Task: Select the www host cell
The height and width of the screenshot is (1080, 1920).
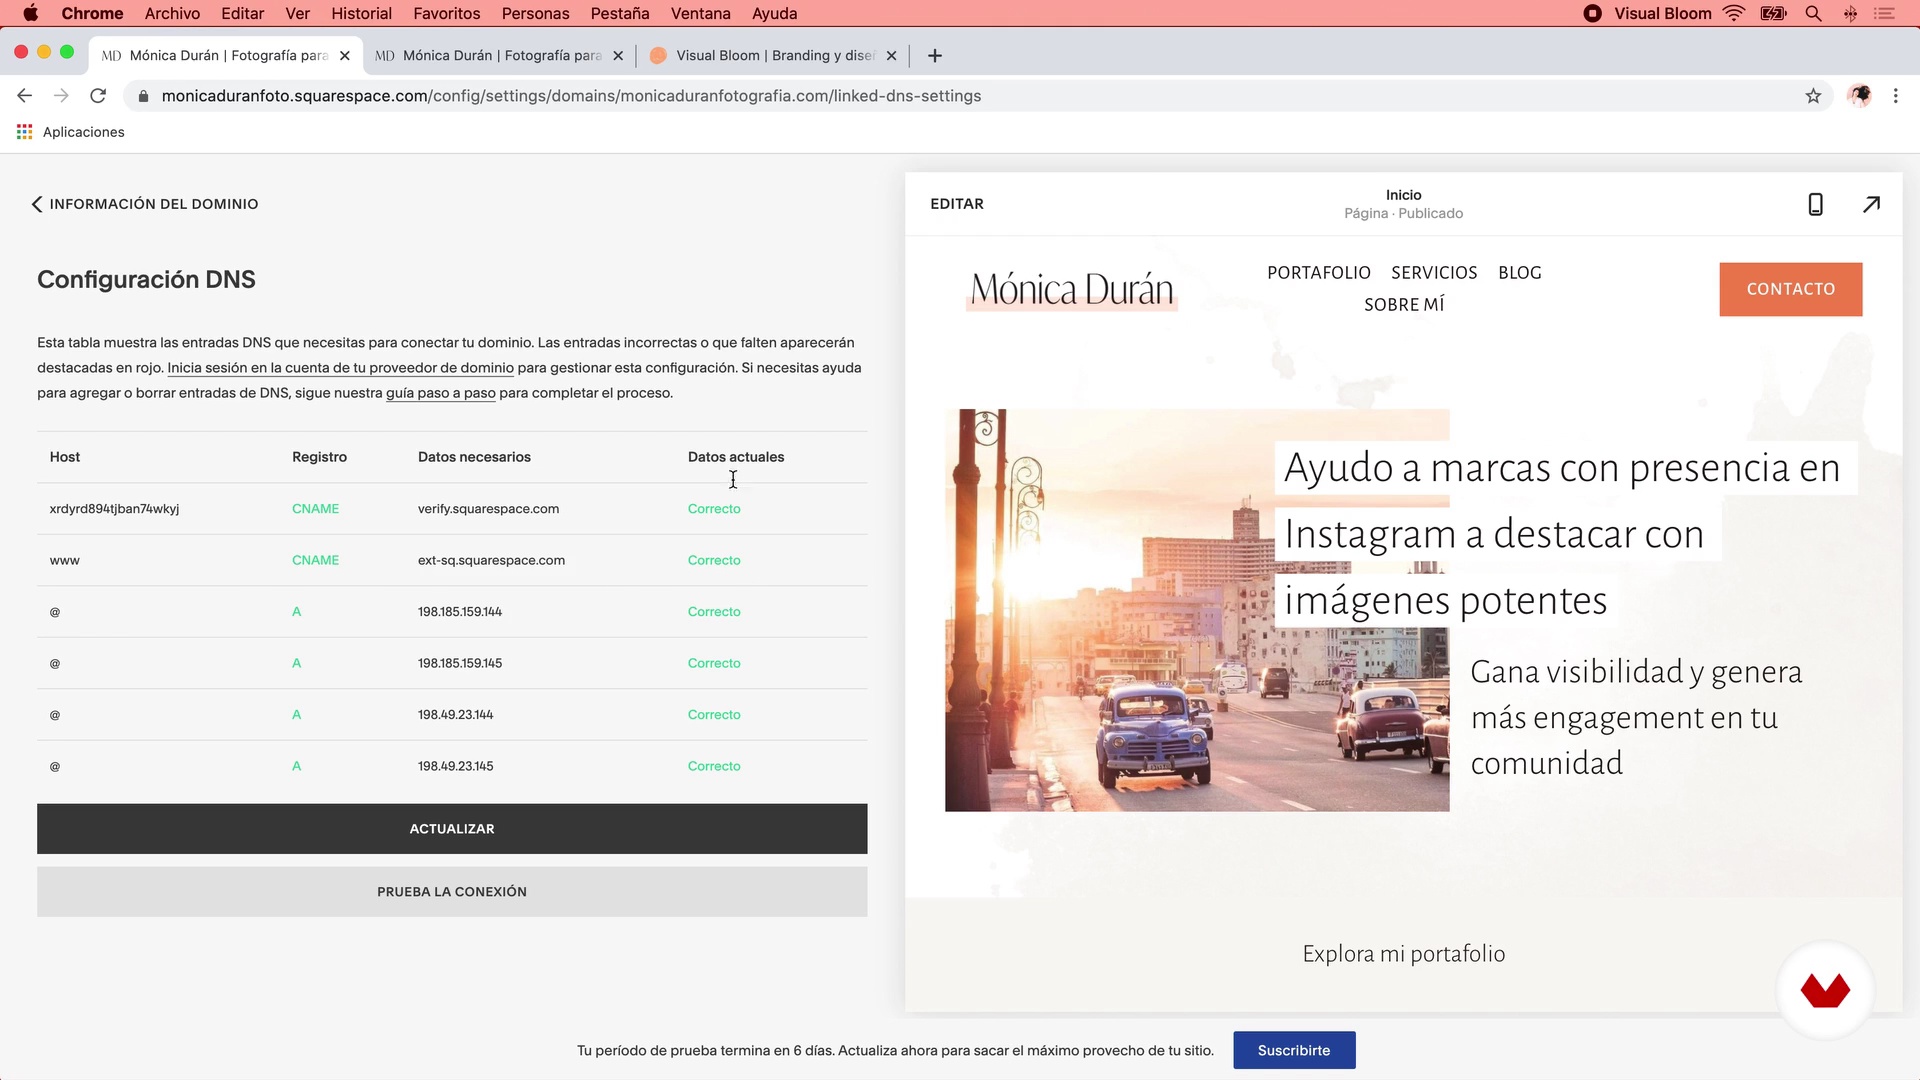Action: coord(65,561)
